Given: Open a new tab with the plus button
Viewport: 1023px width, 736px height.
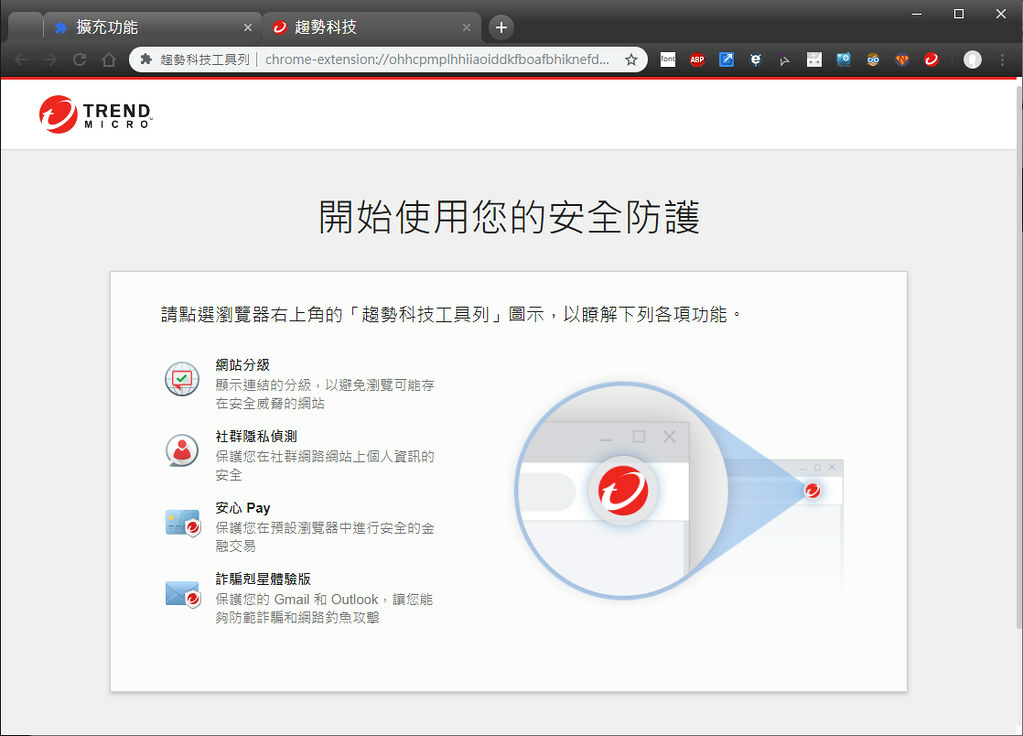Looking at the screenshot, I should (501, 27).
